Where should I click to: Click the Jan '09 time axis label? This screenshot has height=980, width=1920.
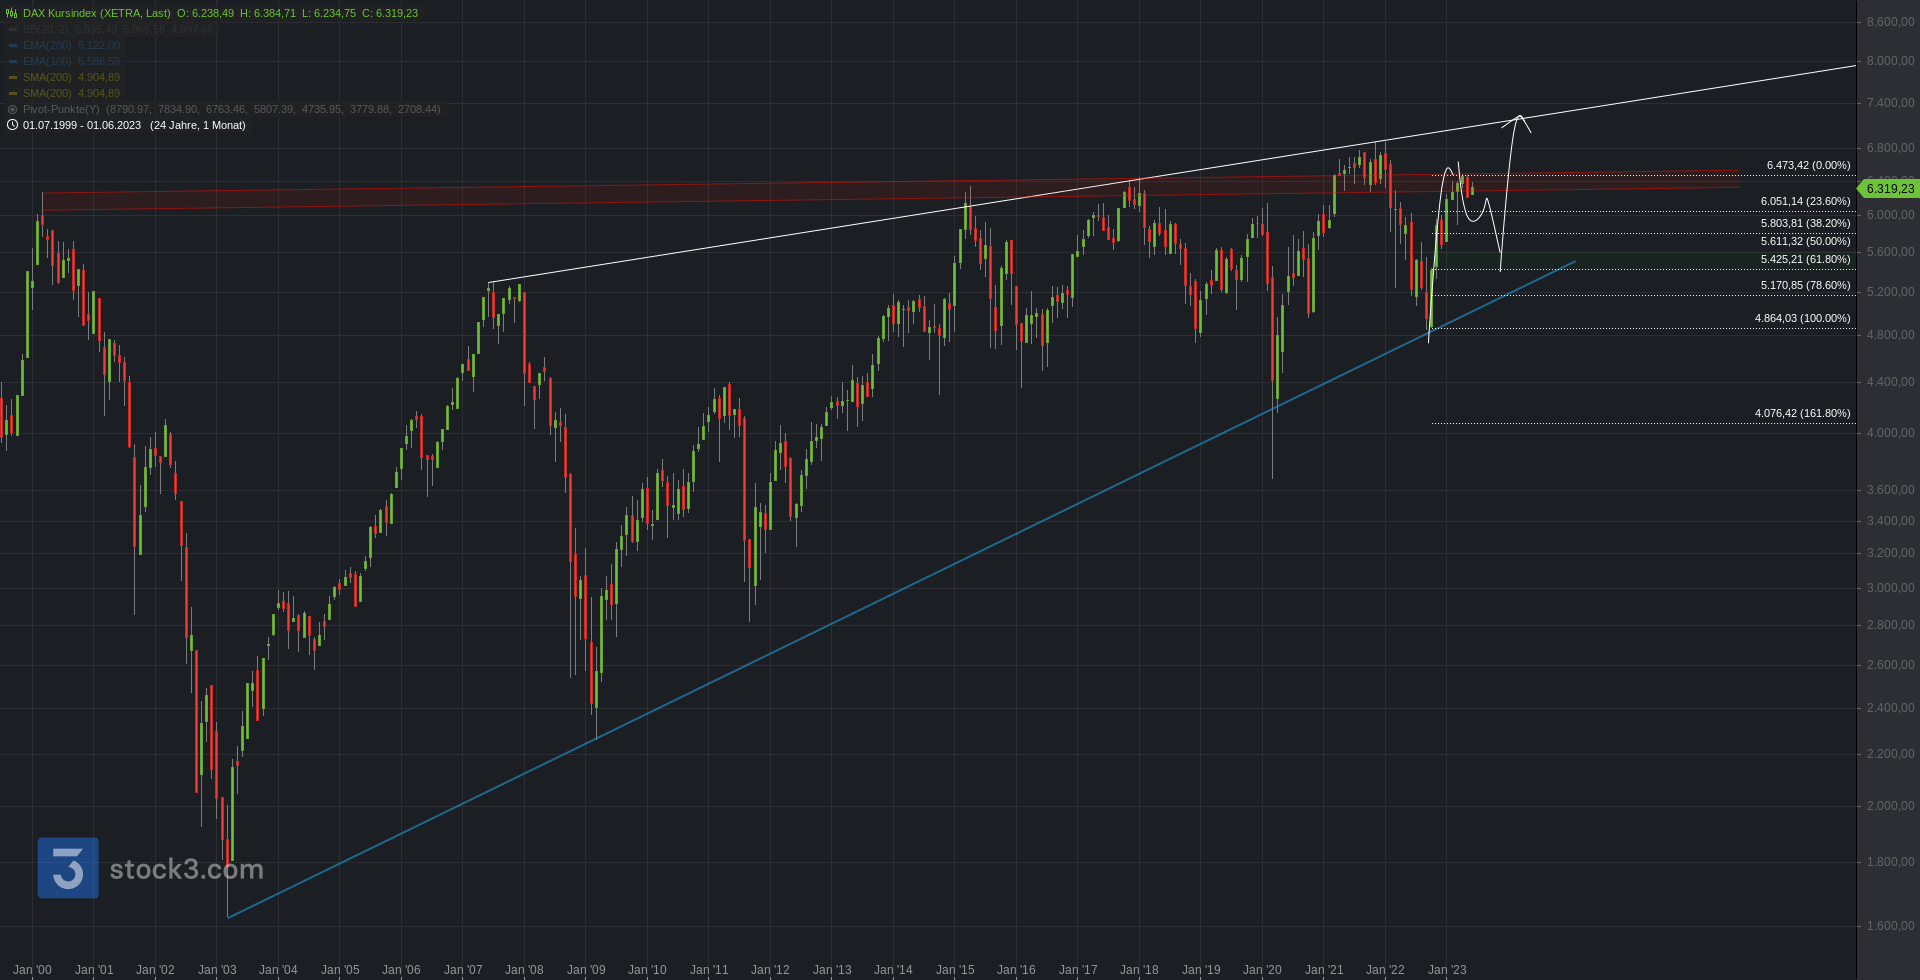pyautogui.click(x=586, y=969)
